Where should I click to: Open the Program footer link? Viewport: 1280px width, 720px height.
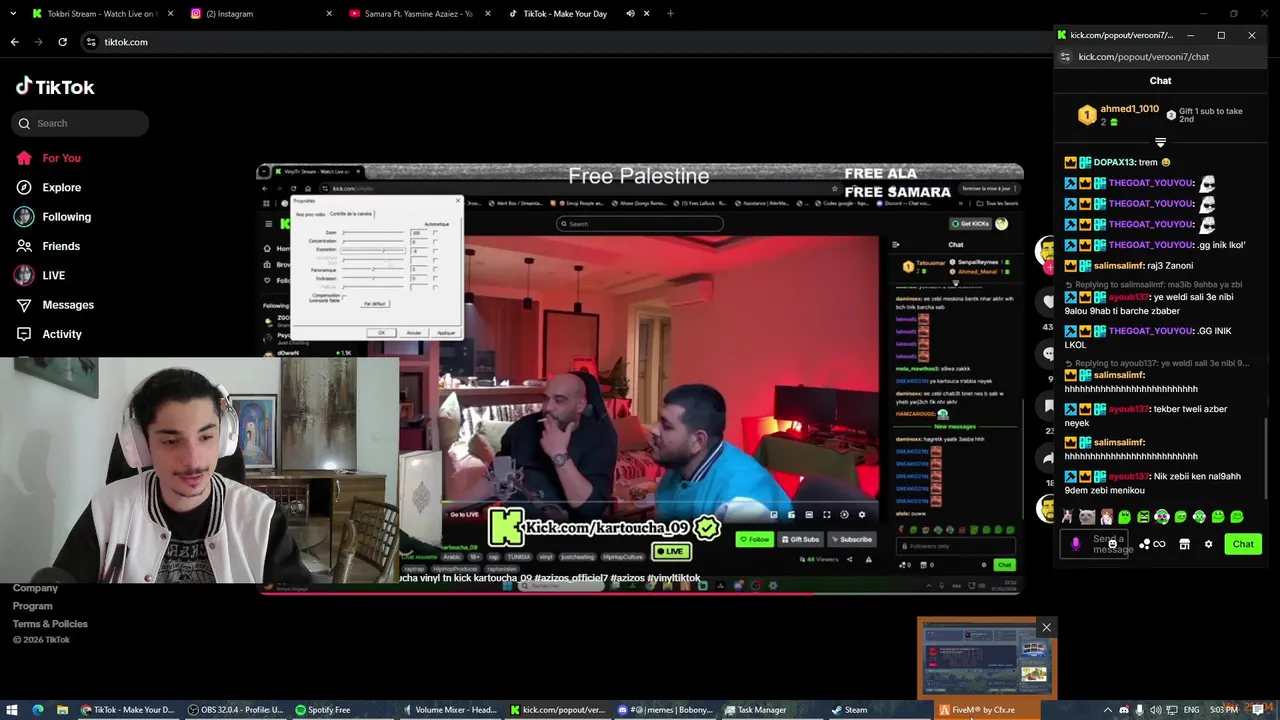[x=32, y=606]
